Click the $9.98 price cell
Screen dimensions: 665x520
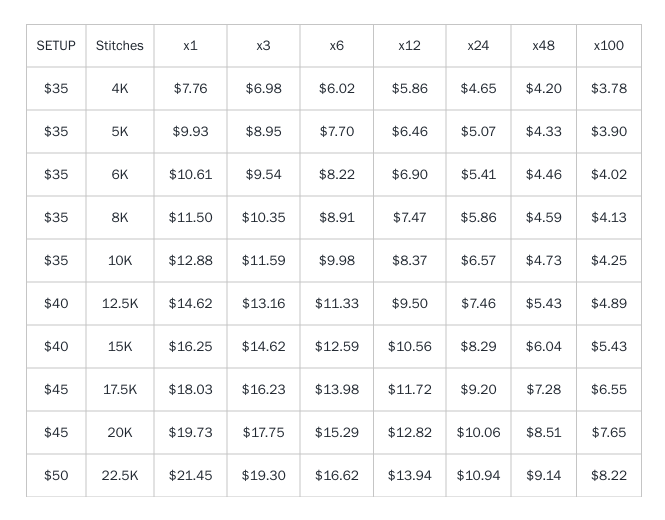(337, 260)
